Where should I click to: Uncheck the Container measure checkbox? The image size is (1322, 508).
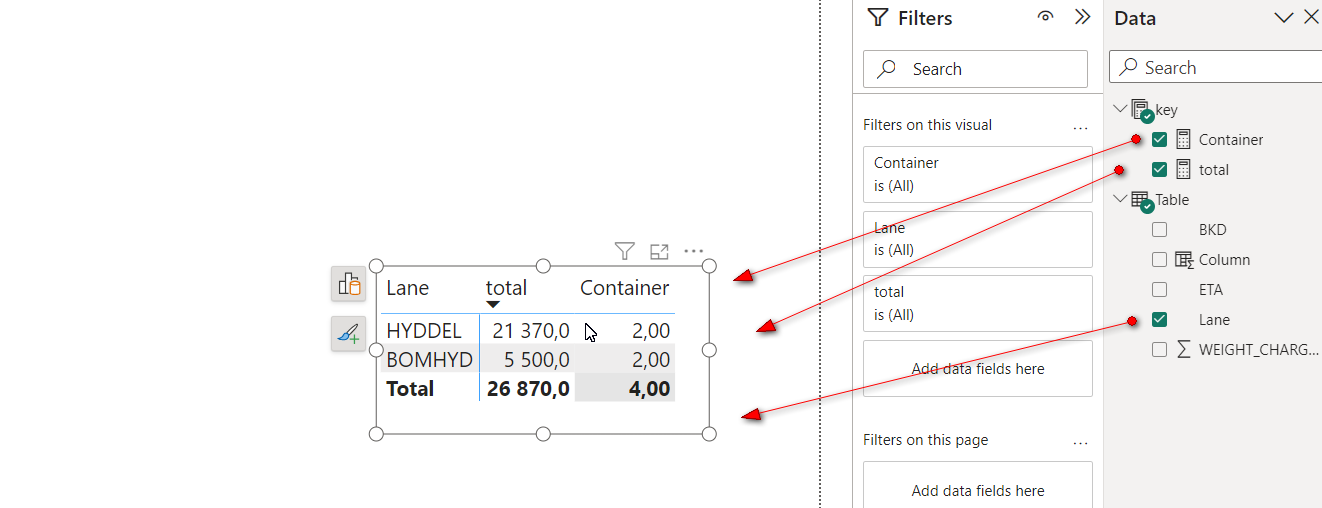pos(1159,139)
